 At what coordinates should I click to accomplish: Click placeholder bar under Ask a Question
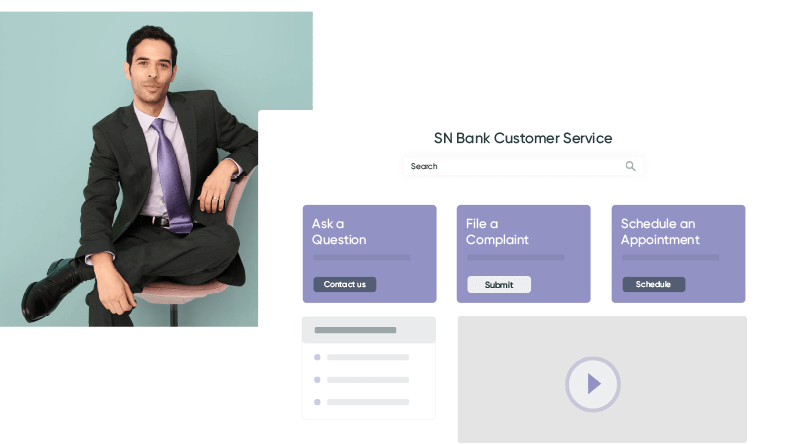[x=362, y=258]
